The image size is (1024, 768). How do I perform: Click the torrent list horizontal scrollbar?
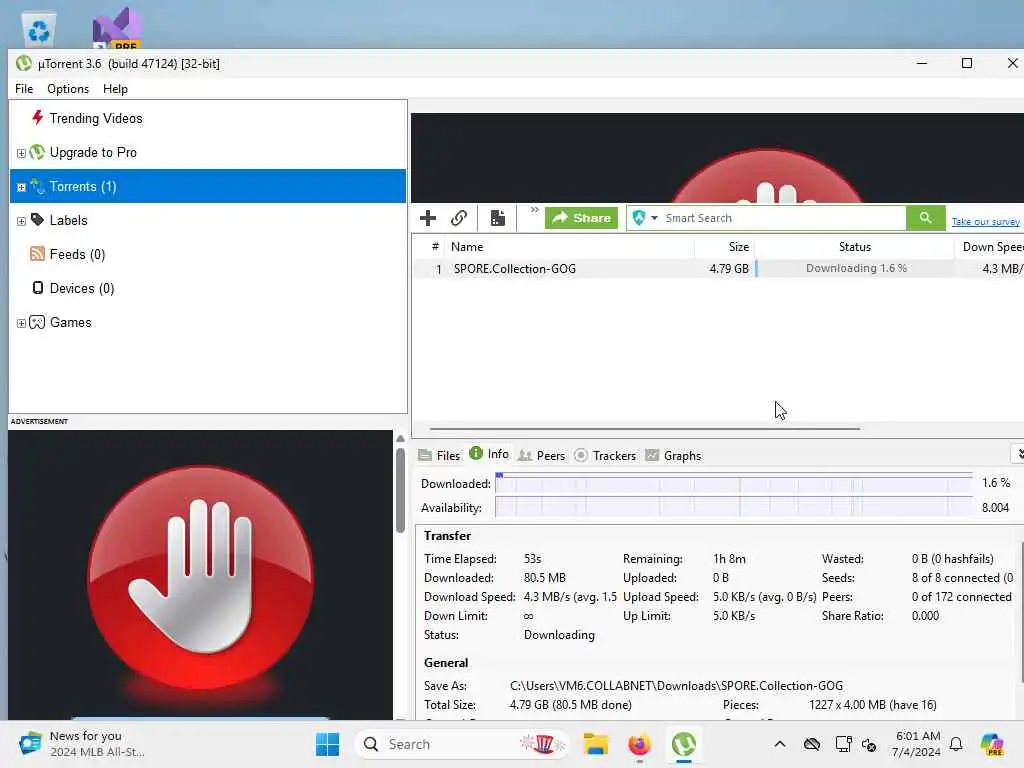pyautogui.click(x=645, y=429)
